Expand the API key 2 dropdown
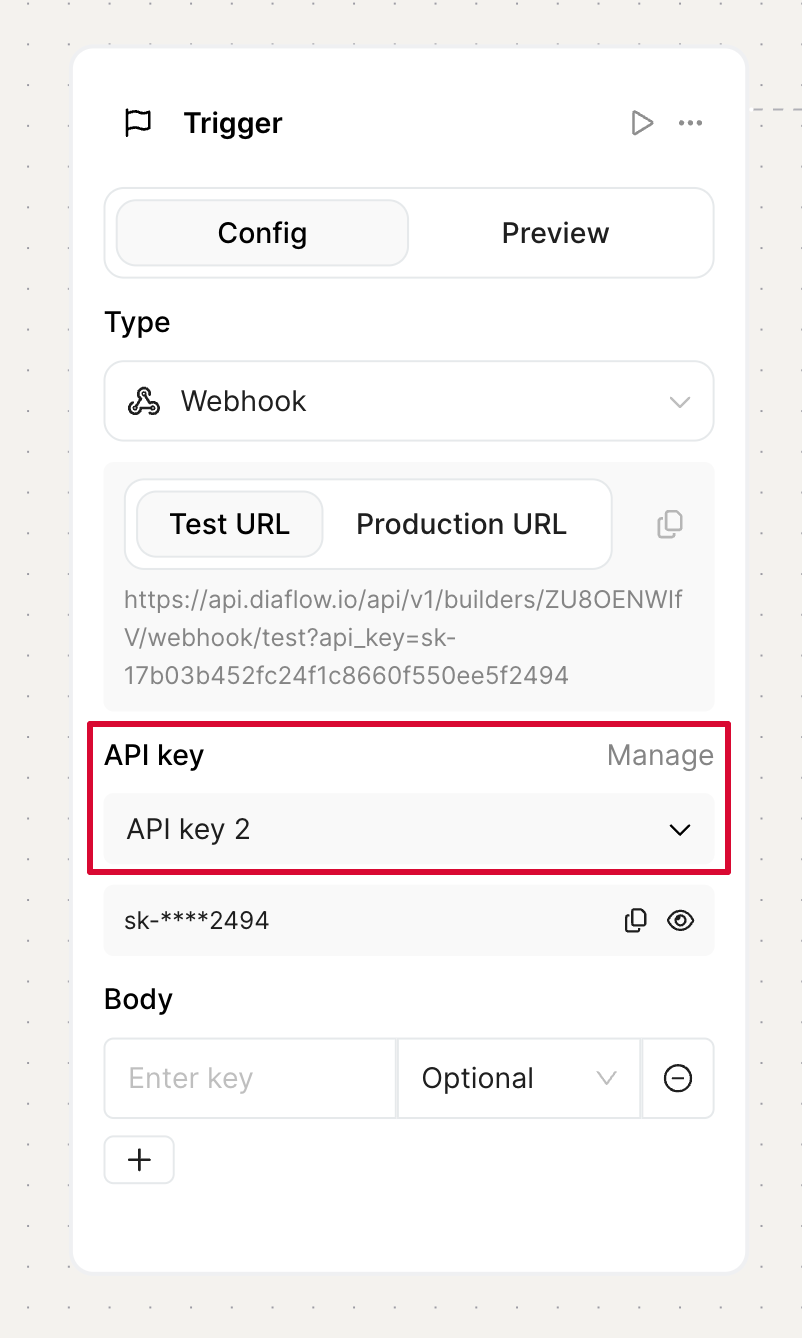Viewport: 802px width, 1338px height. (409, 829)
